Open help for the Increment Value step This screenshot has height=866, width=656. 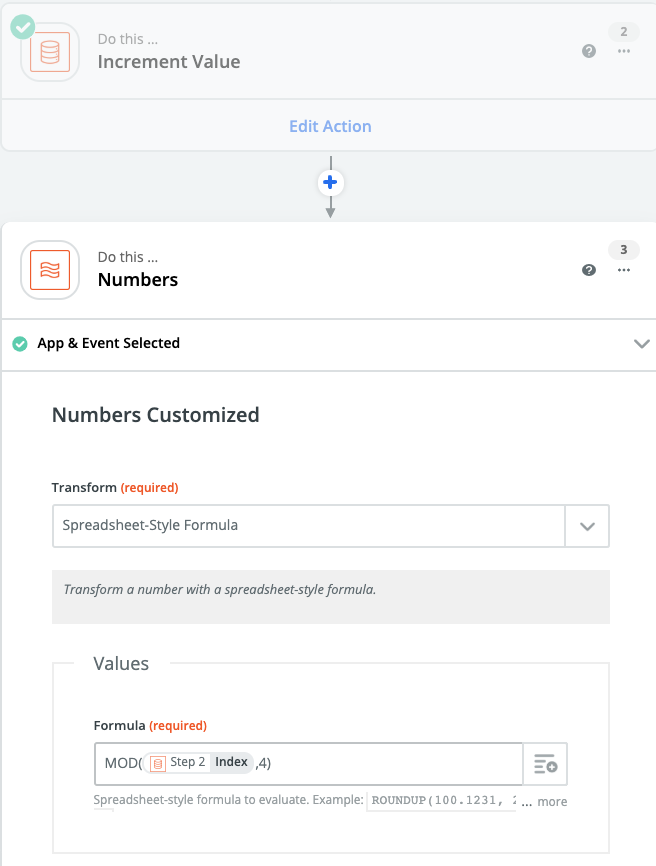coord(589,51)
